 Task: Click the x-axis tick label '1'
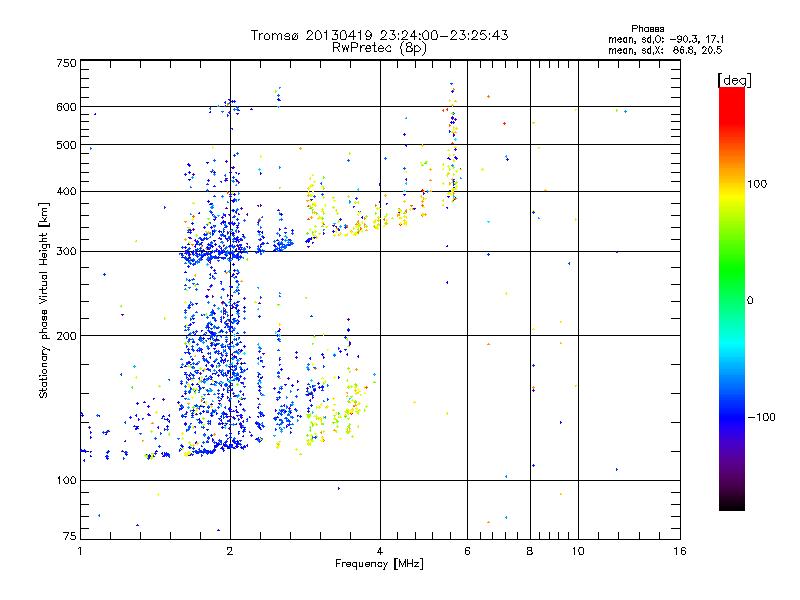point(80,551)
